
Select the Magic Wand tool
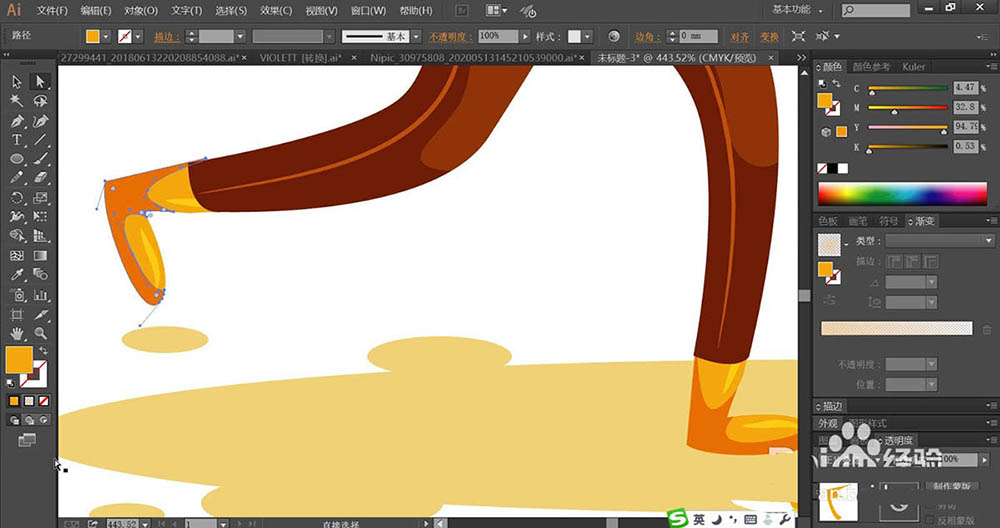[17, 101]
